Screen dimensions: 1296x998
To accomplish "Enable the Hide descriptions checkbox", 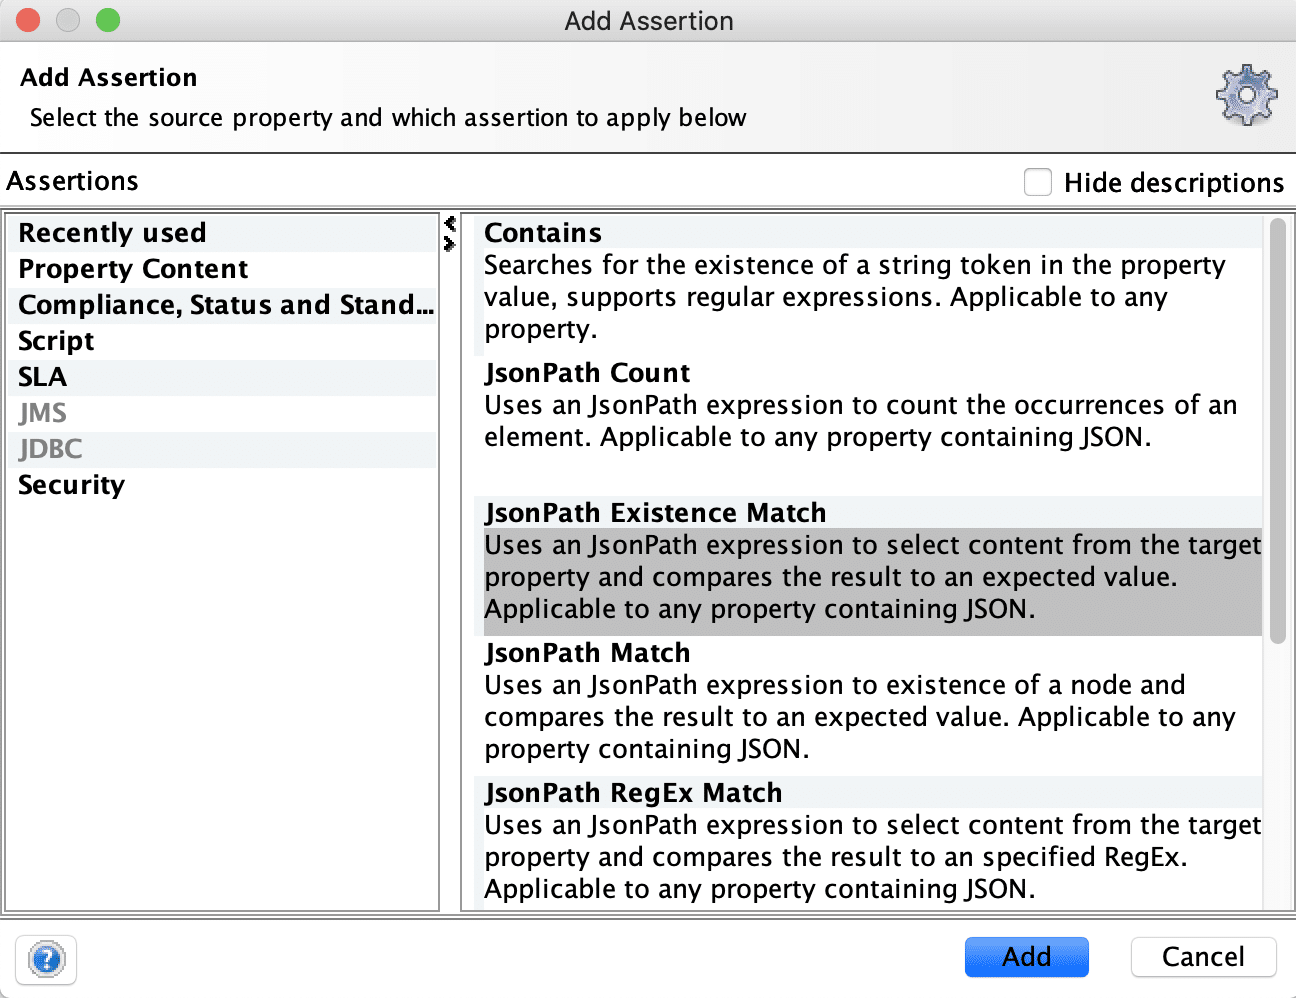I will click(1037, 182).
